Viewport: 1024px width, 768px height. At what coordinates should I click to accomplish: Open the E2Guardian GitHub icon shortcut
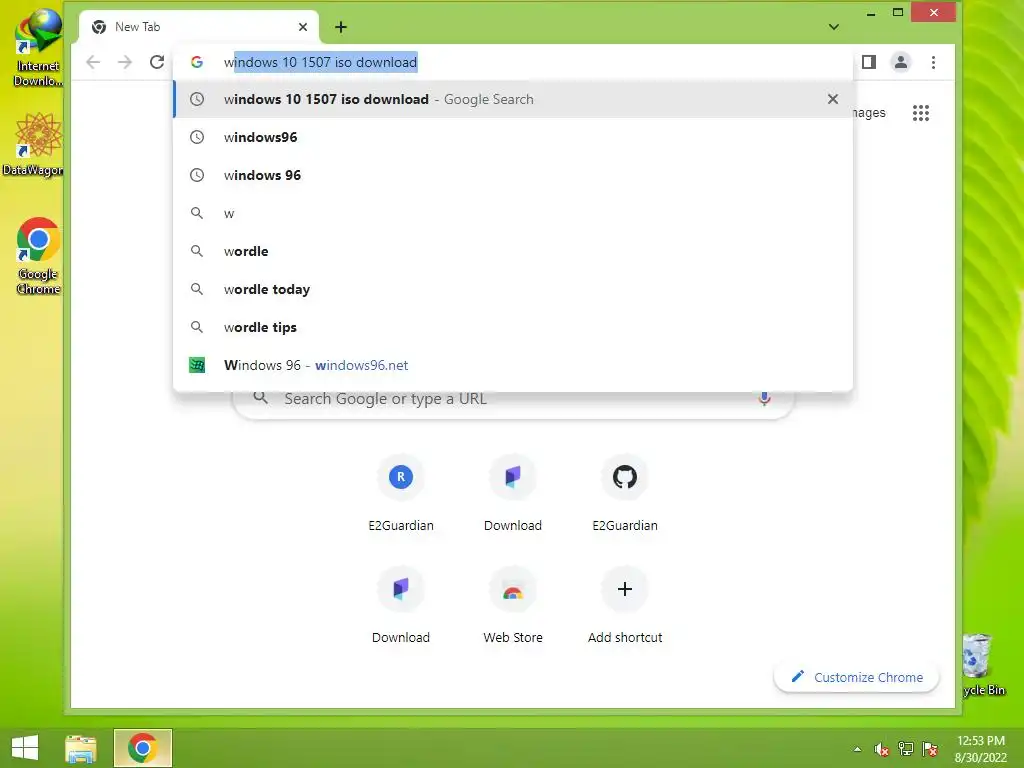pos(625,491)
